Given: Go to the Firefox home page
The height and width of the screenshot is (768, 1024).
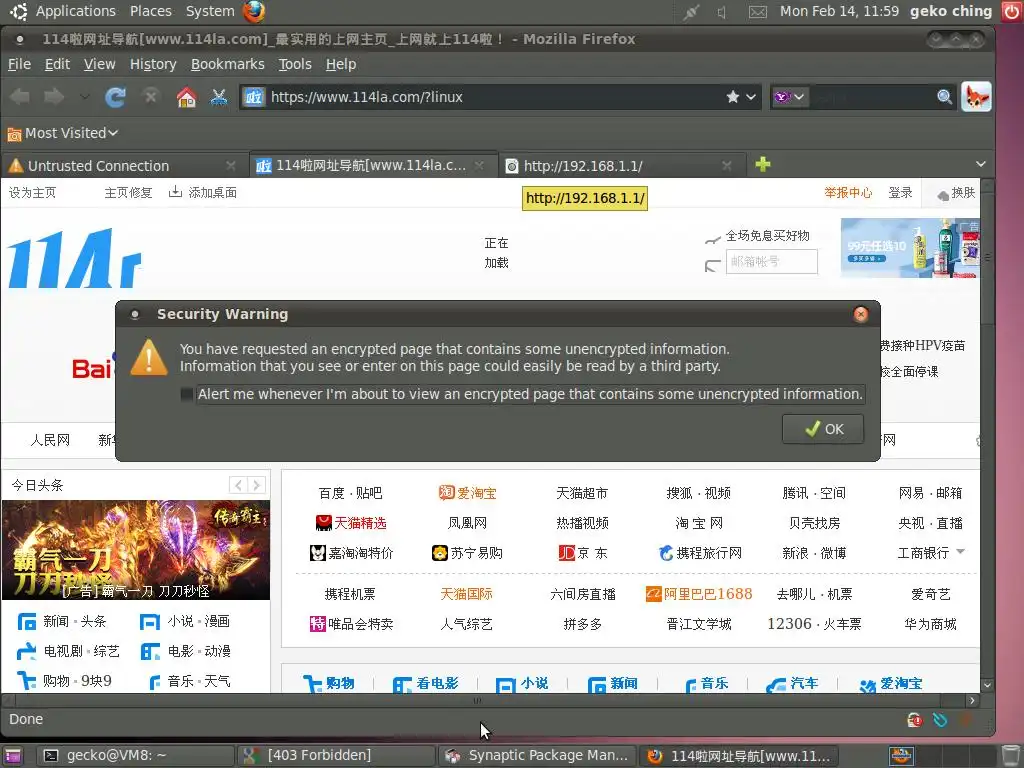Looking at the screenshot, I should (186, 97).
